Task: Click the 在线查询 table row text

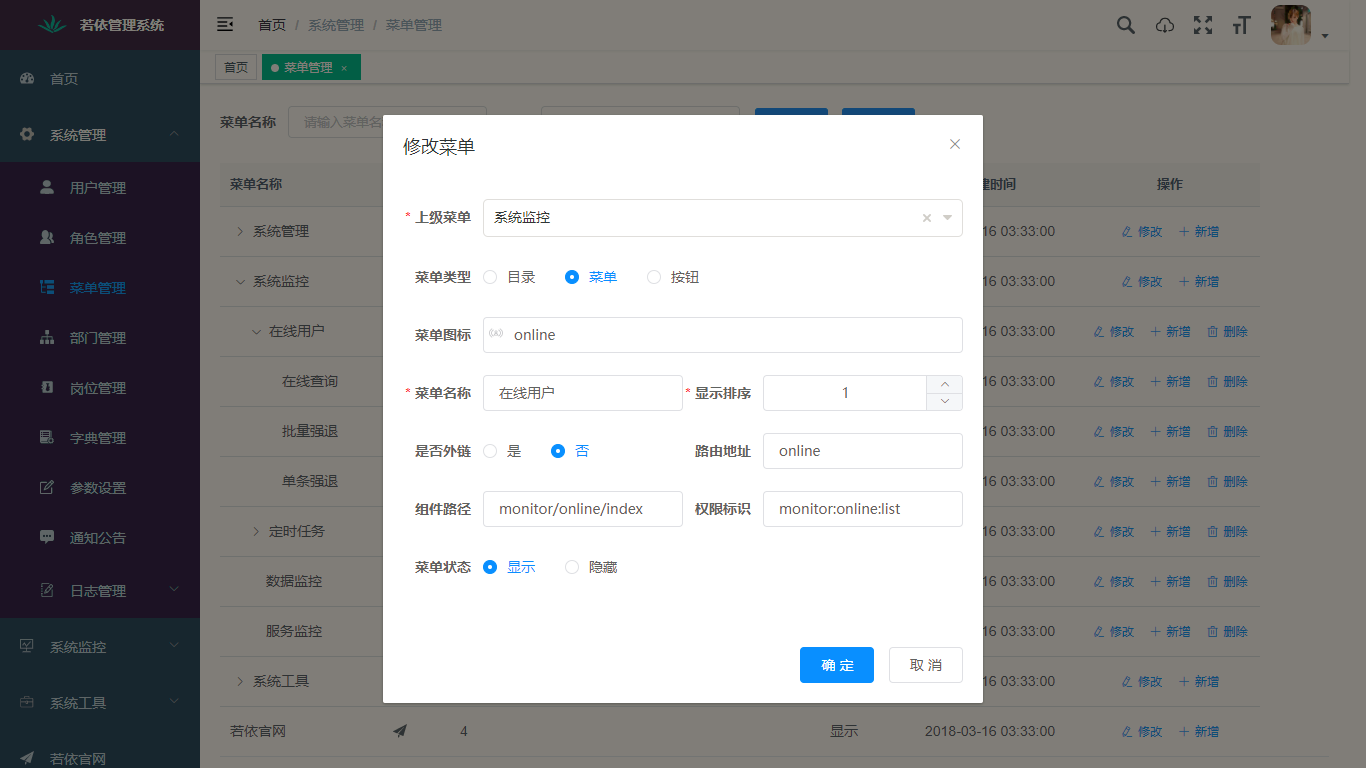Action: pyautogui.click(x=310, y=381)
